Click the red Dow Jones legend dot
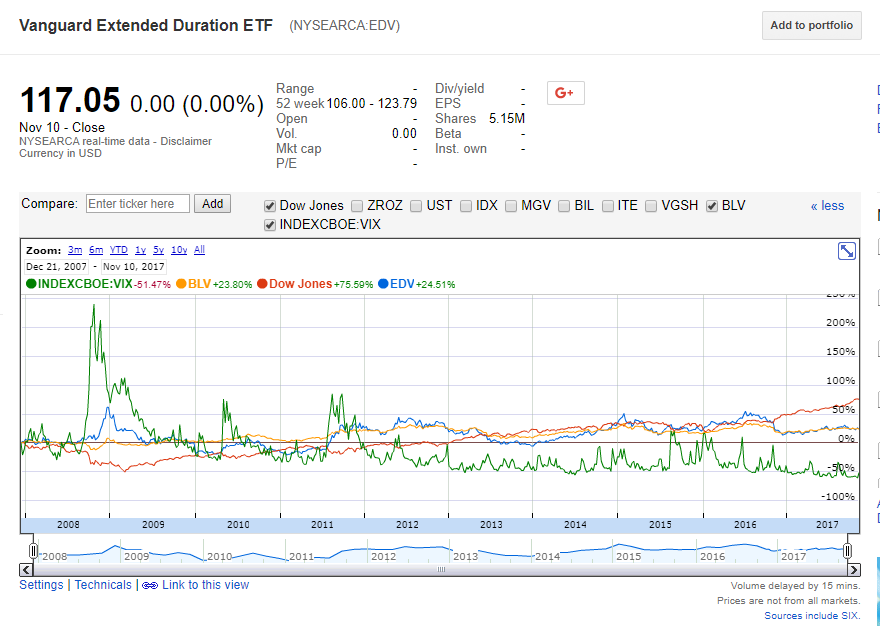The image size is (880, 626). [262, 284]
